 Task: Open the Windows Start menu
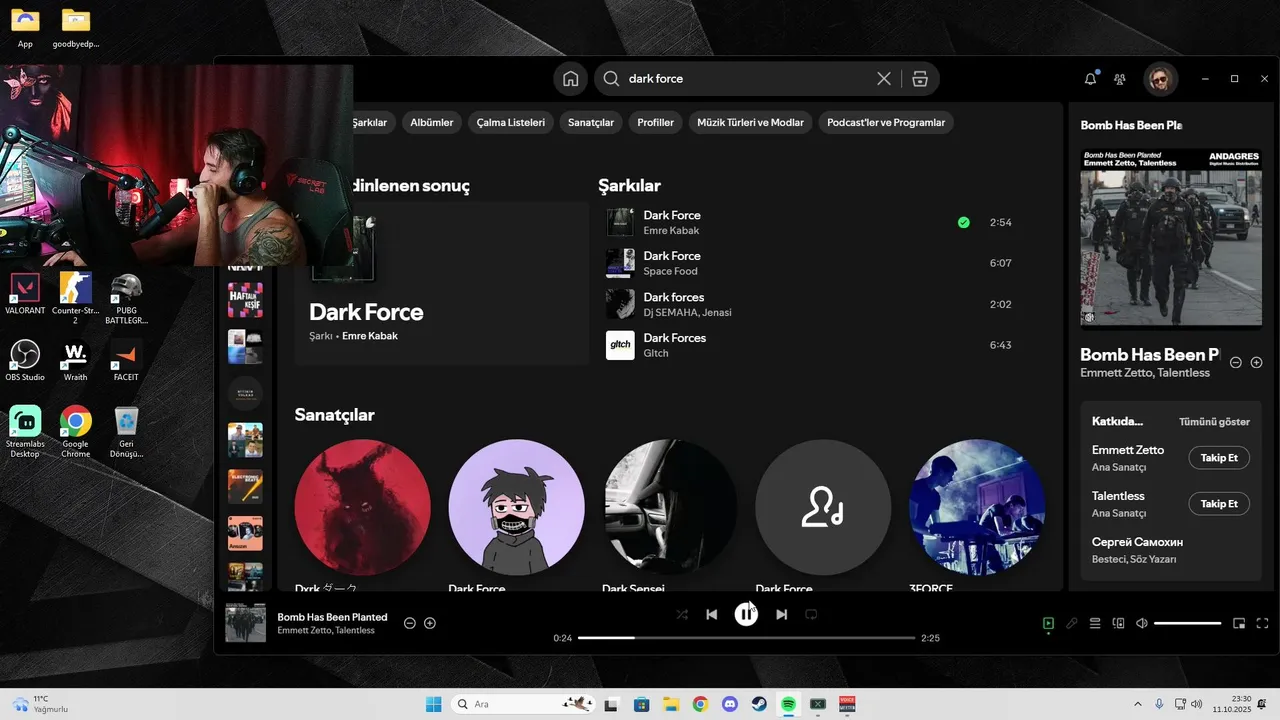click(x=433, y=704)
